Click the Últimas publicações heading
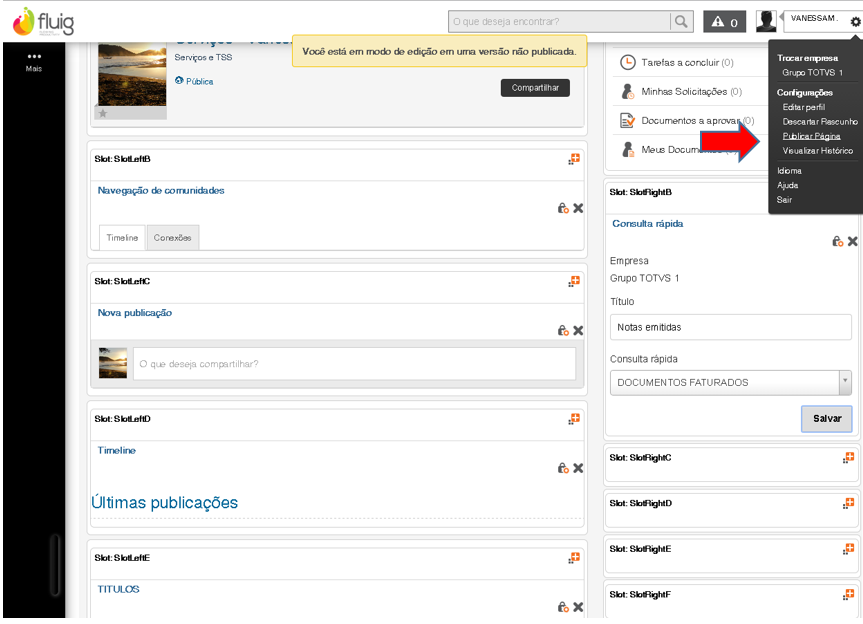The width and height of the screenshot is (863, 624). [165, 502]
